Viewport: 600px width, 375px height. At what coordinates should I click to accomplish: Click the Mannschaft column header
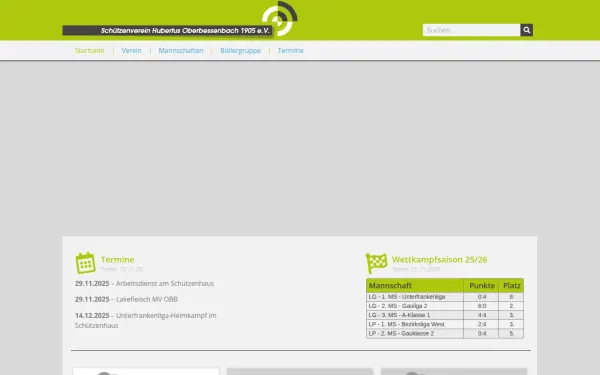[415, 285]
